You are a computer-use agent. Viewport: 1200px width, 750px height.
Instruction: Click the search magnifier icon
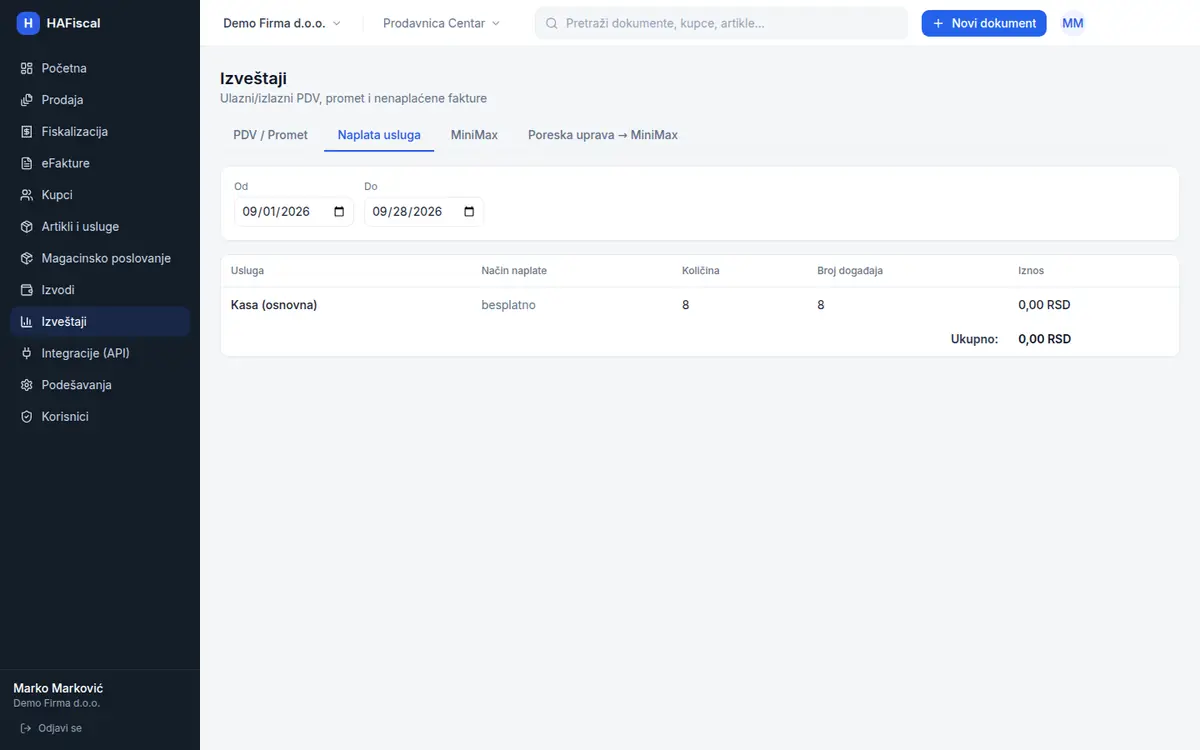click(x=551, y=23)
